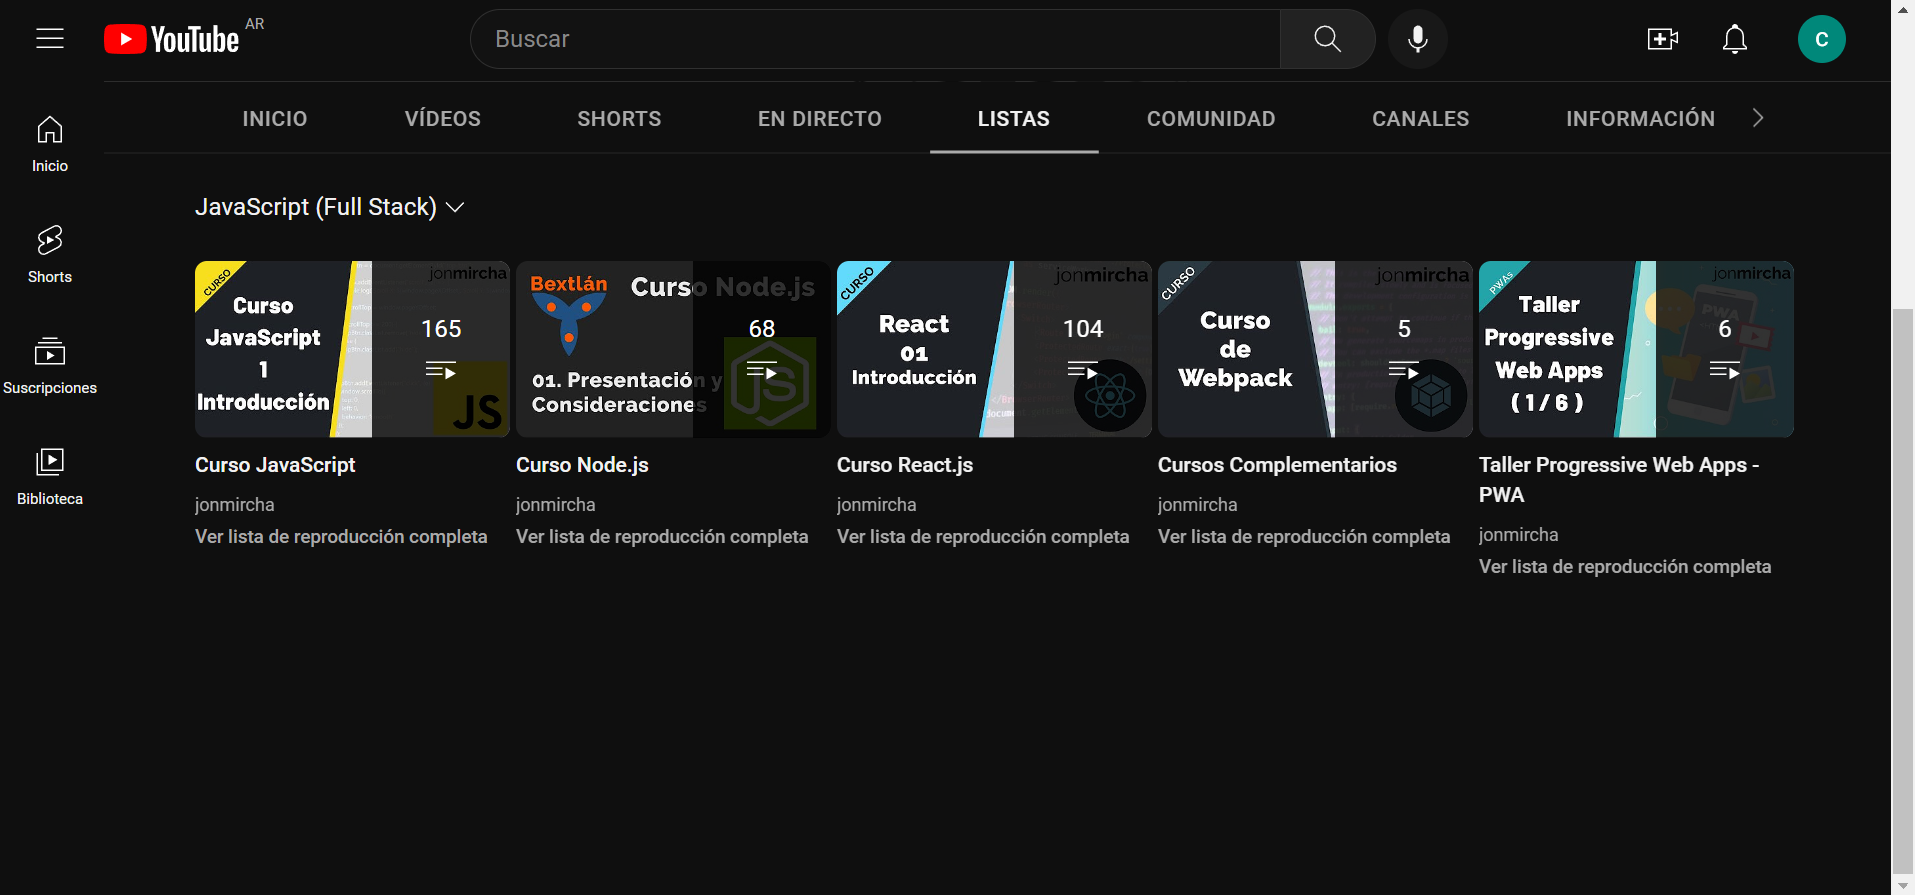Start voice search with microphone
Image resolution: width=1915 pixels, height=895 pixels.
pos(1417,39)
